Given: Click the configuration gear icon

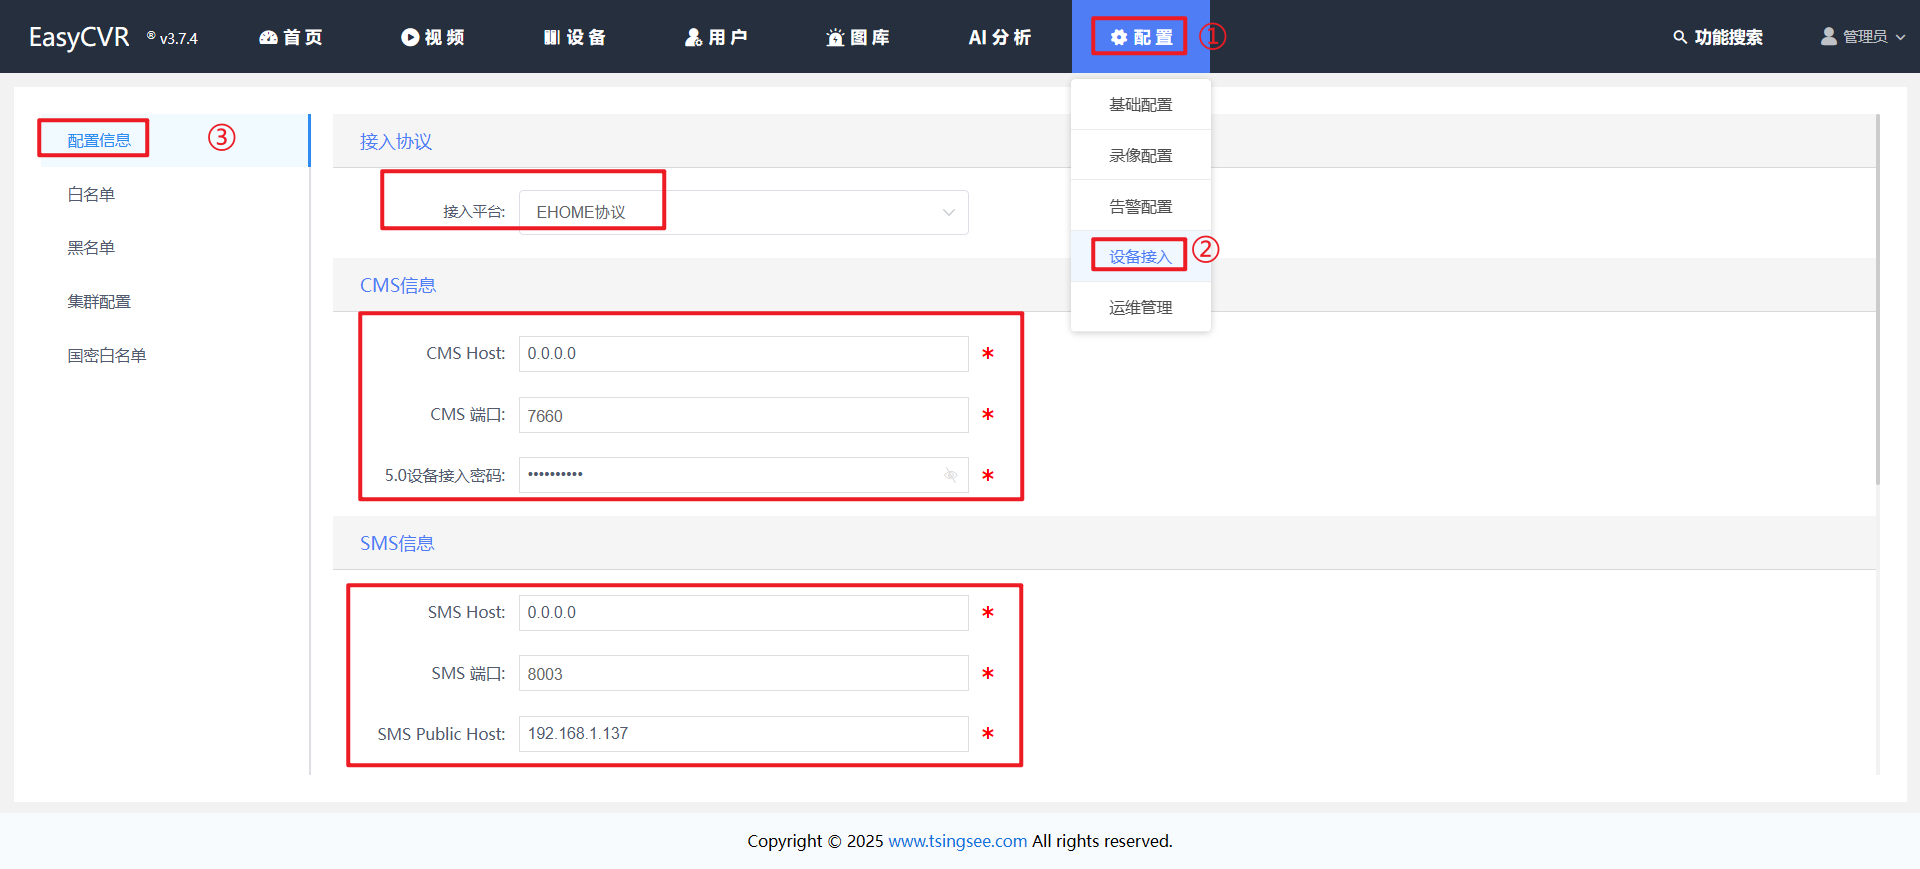Looking at the screenshot, I should [1118, 37].
